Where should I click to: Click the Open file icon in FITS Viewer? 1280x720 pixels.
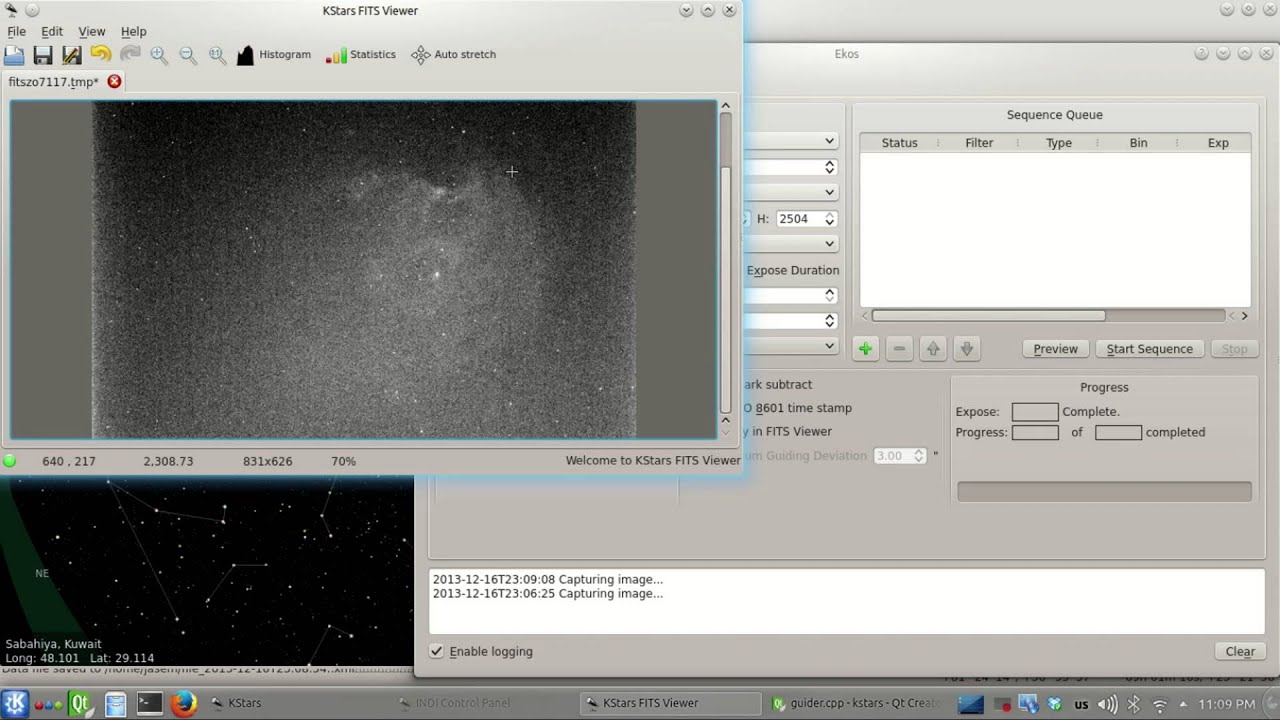point(14,55)
